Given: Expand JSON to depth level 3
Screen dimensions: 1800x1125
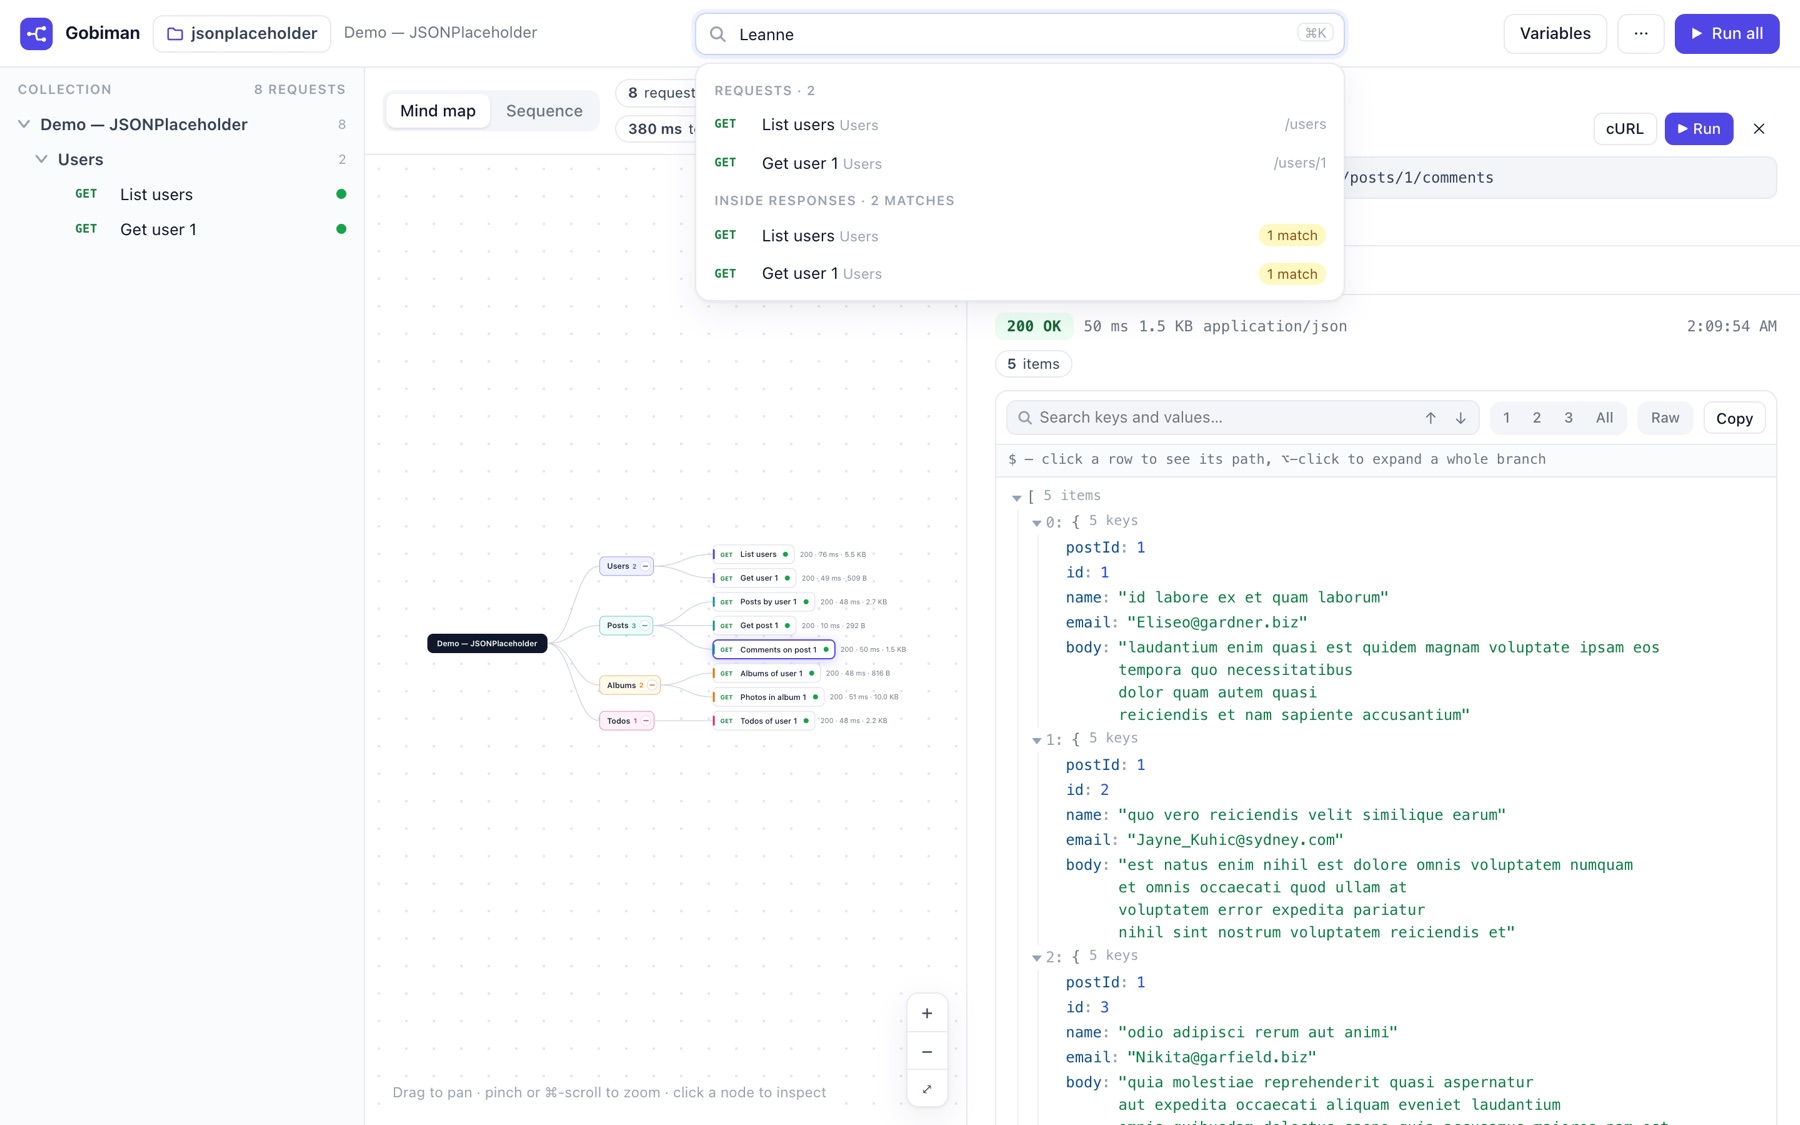Looking at the screenshot, I should [1568, 418].
